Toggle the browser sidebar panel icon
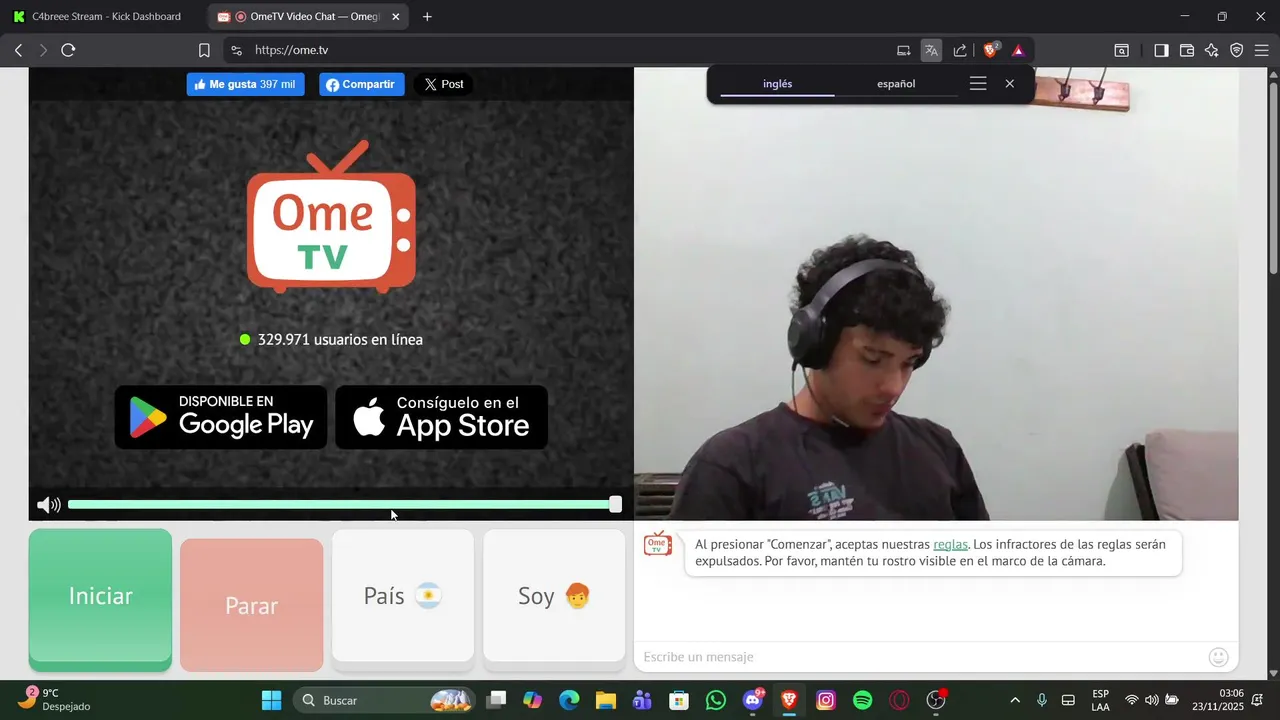The image size is (1280, 720). (x=1161, y=50)
